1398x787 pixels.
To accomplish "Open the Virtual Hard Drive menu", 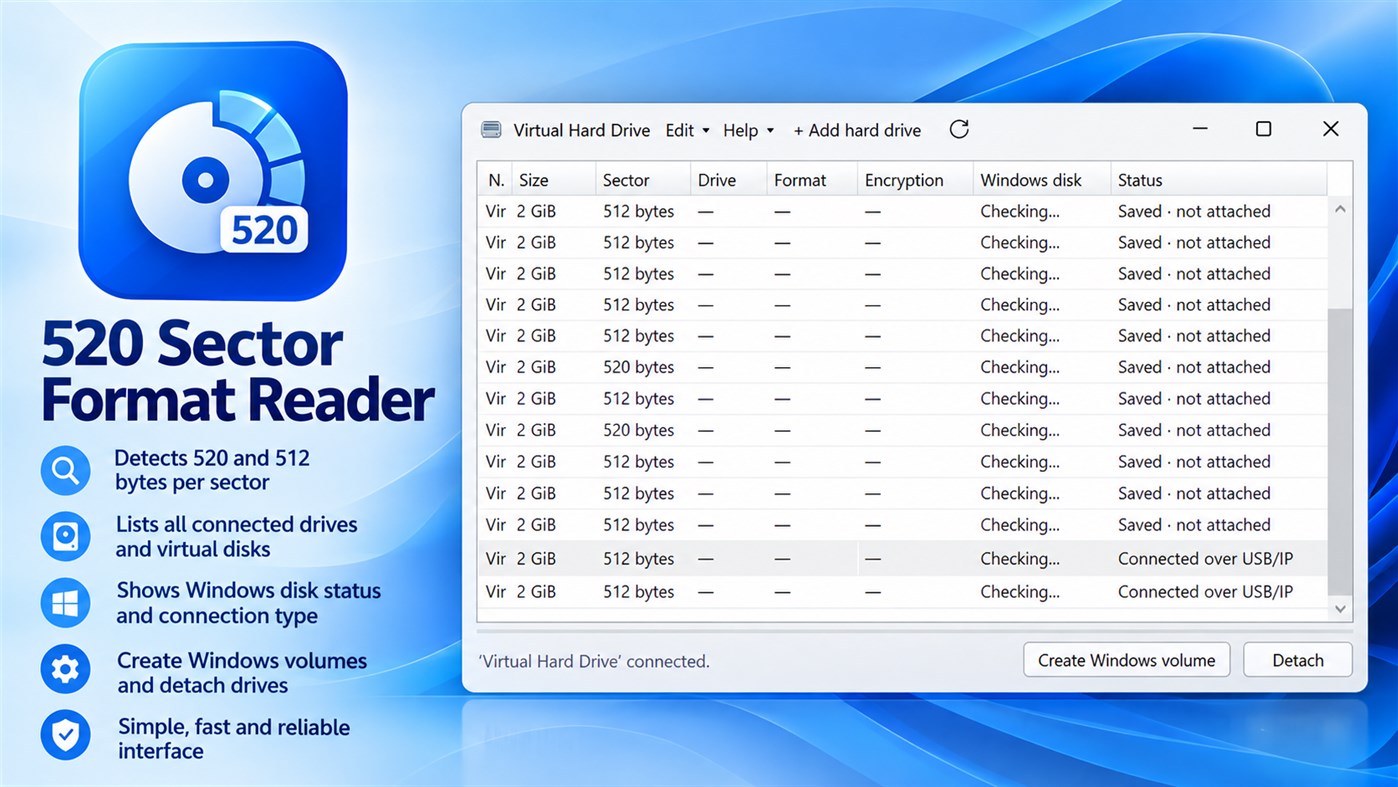I will tap(582, 130).
